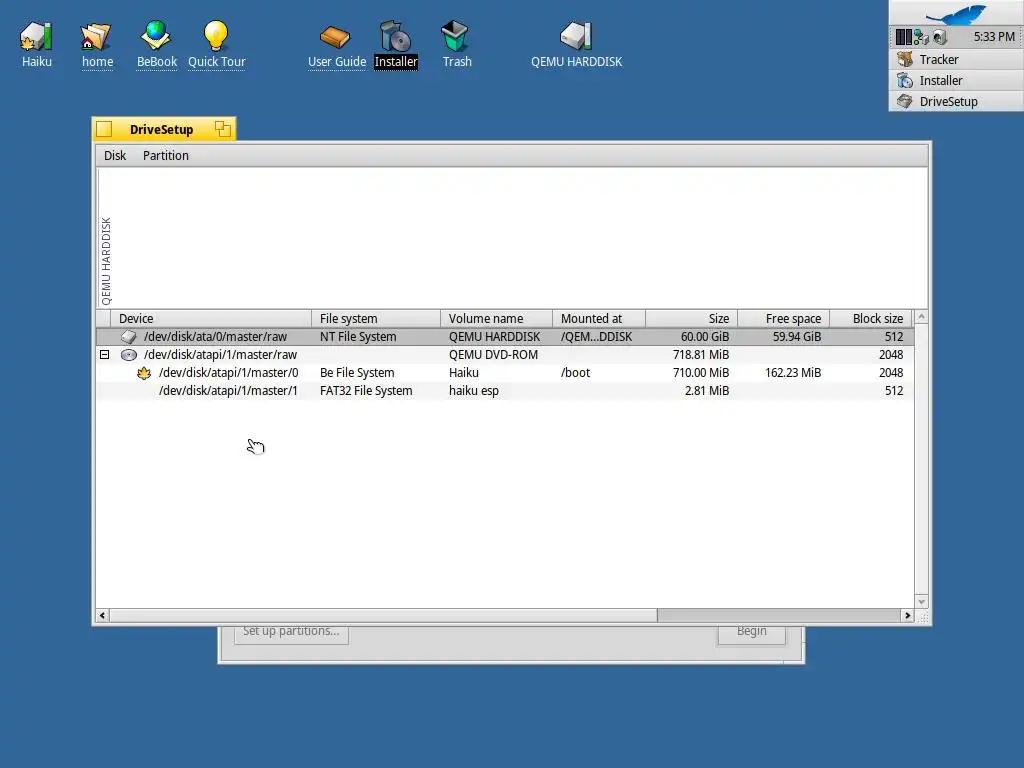The image size is (1024, 768).
Task: Click the volume tray icon in Deskbar
Action: pos(940,37)
